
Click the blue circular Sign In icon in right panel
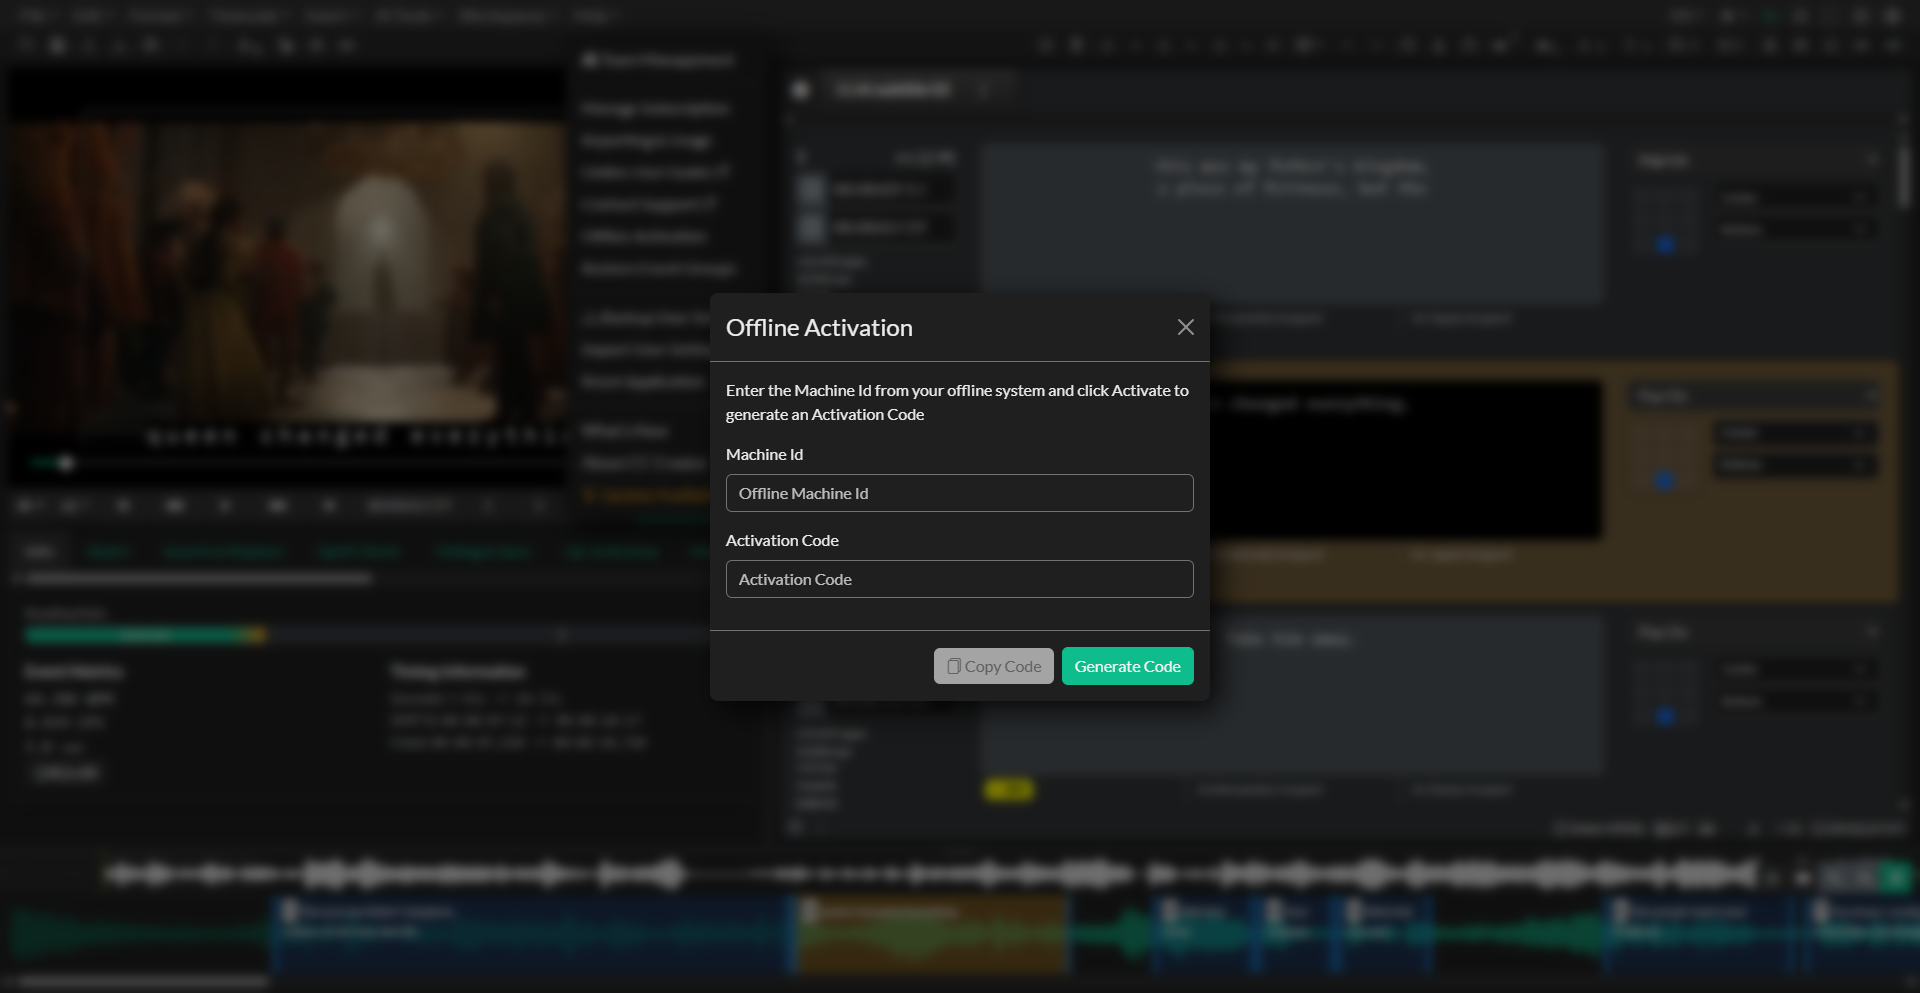(x=1666, y=243)
